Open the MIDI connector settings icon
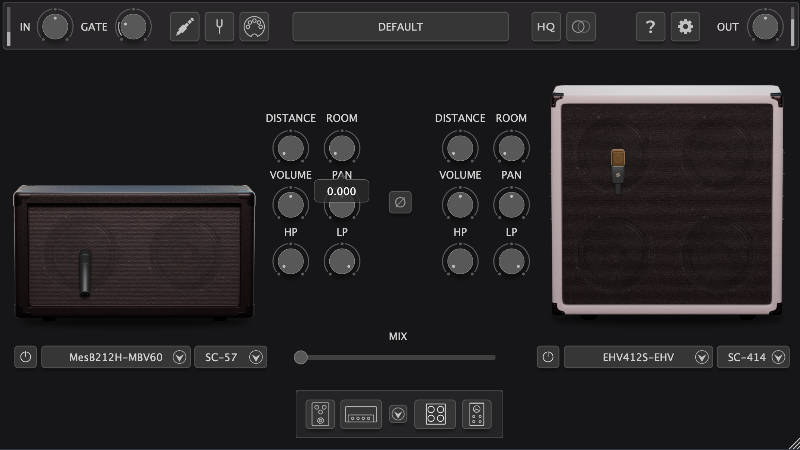 coord(254,27)
